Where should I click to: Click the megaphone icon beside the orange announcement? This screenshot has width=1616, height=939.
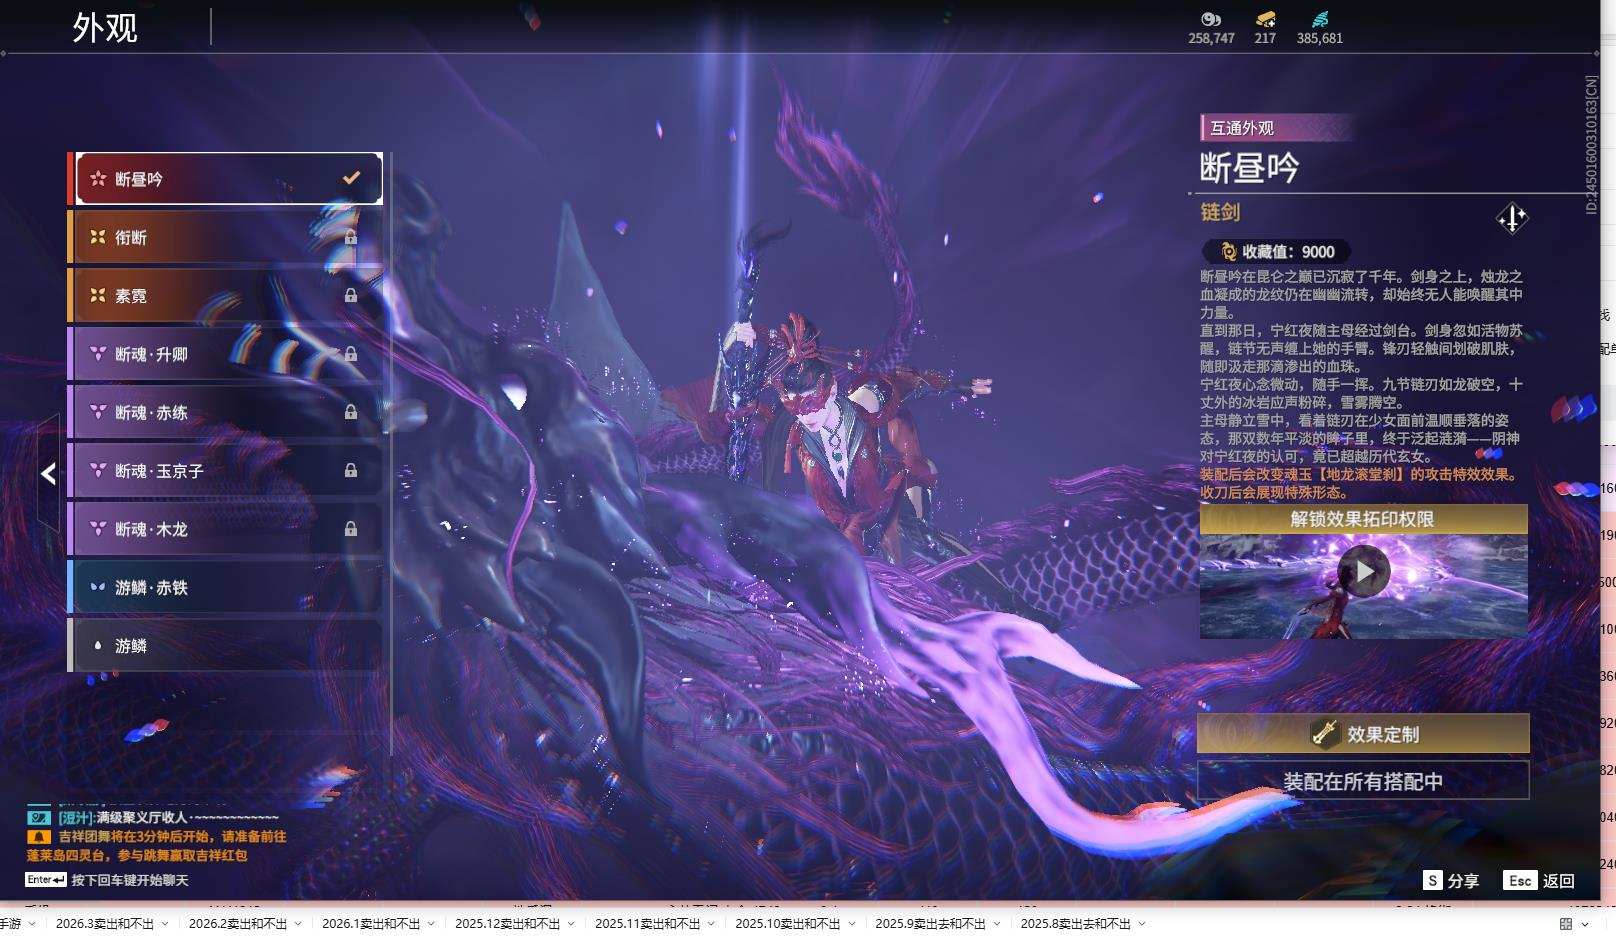pyautogui.click(x=38, y=836)
